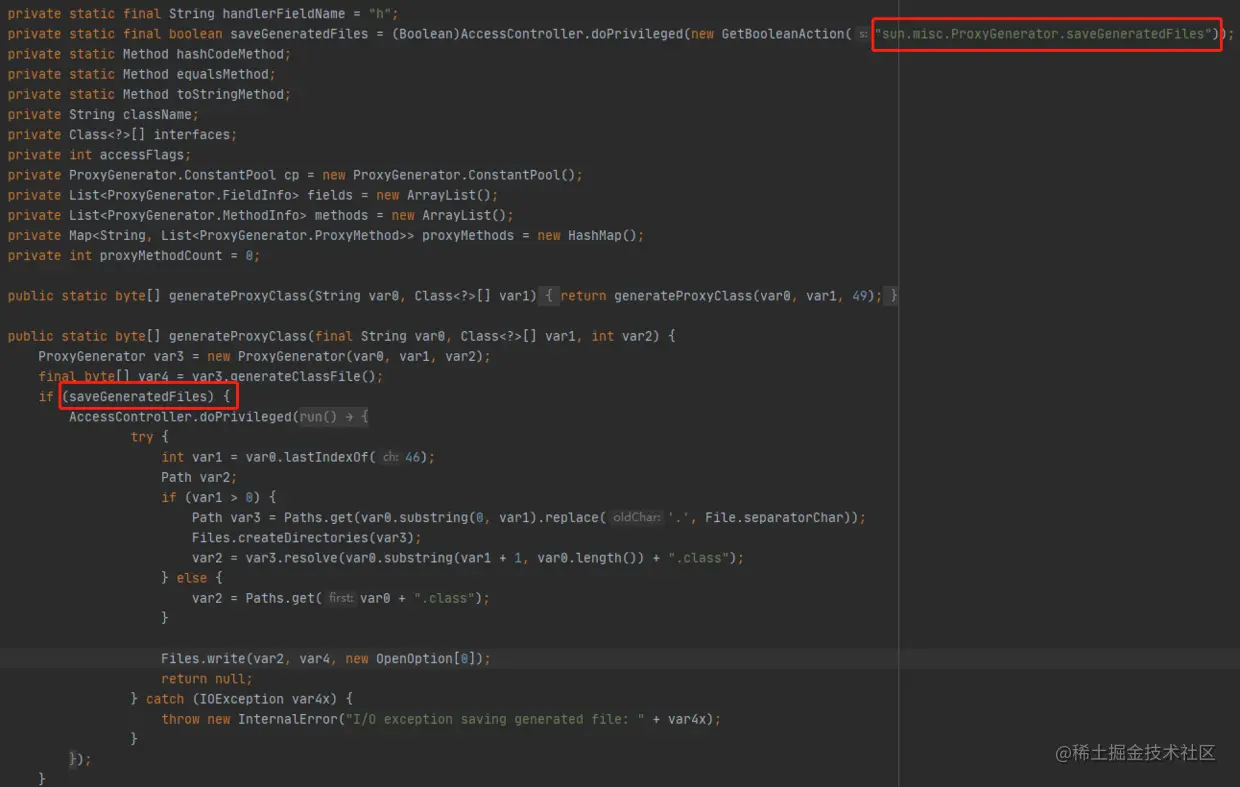Click the interfaces field name
The height and width of the screenshot is (787, 1240).
pyautogui.click(x=192, y=134)
